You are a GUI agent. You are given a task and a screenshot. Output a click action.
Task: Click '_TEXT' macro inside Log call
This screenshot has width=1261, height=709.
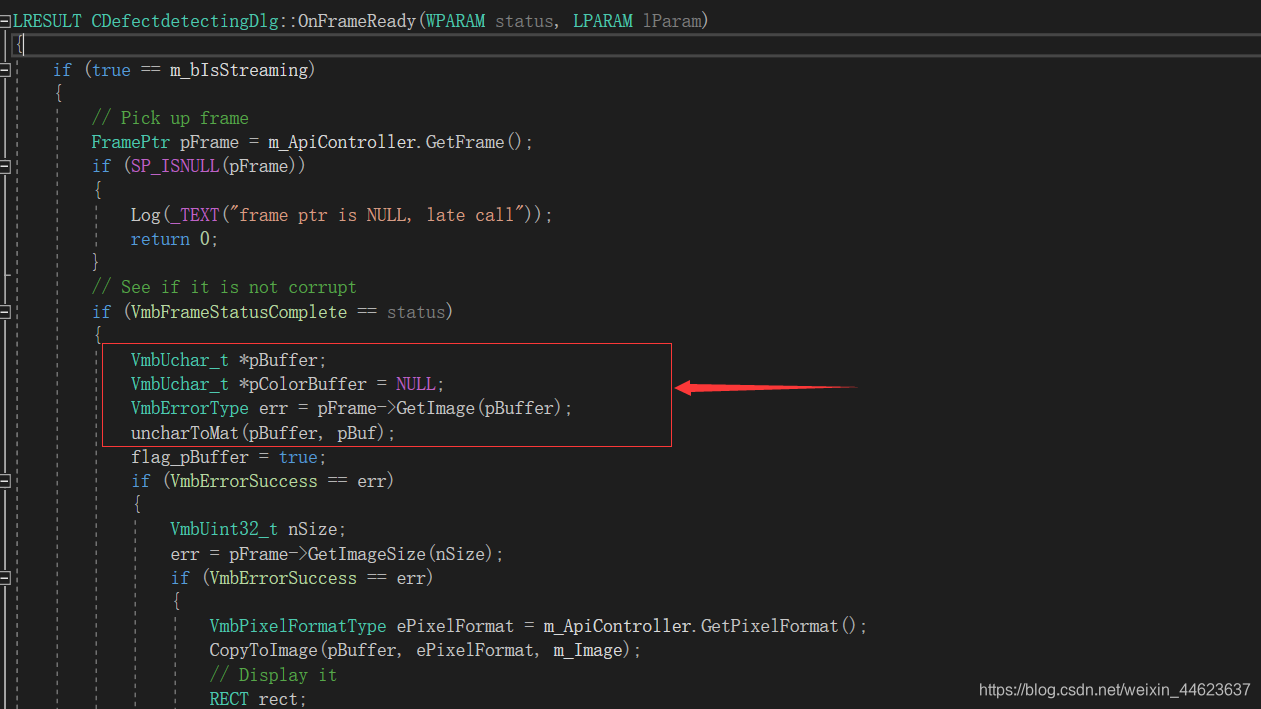[194, 215]
